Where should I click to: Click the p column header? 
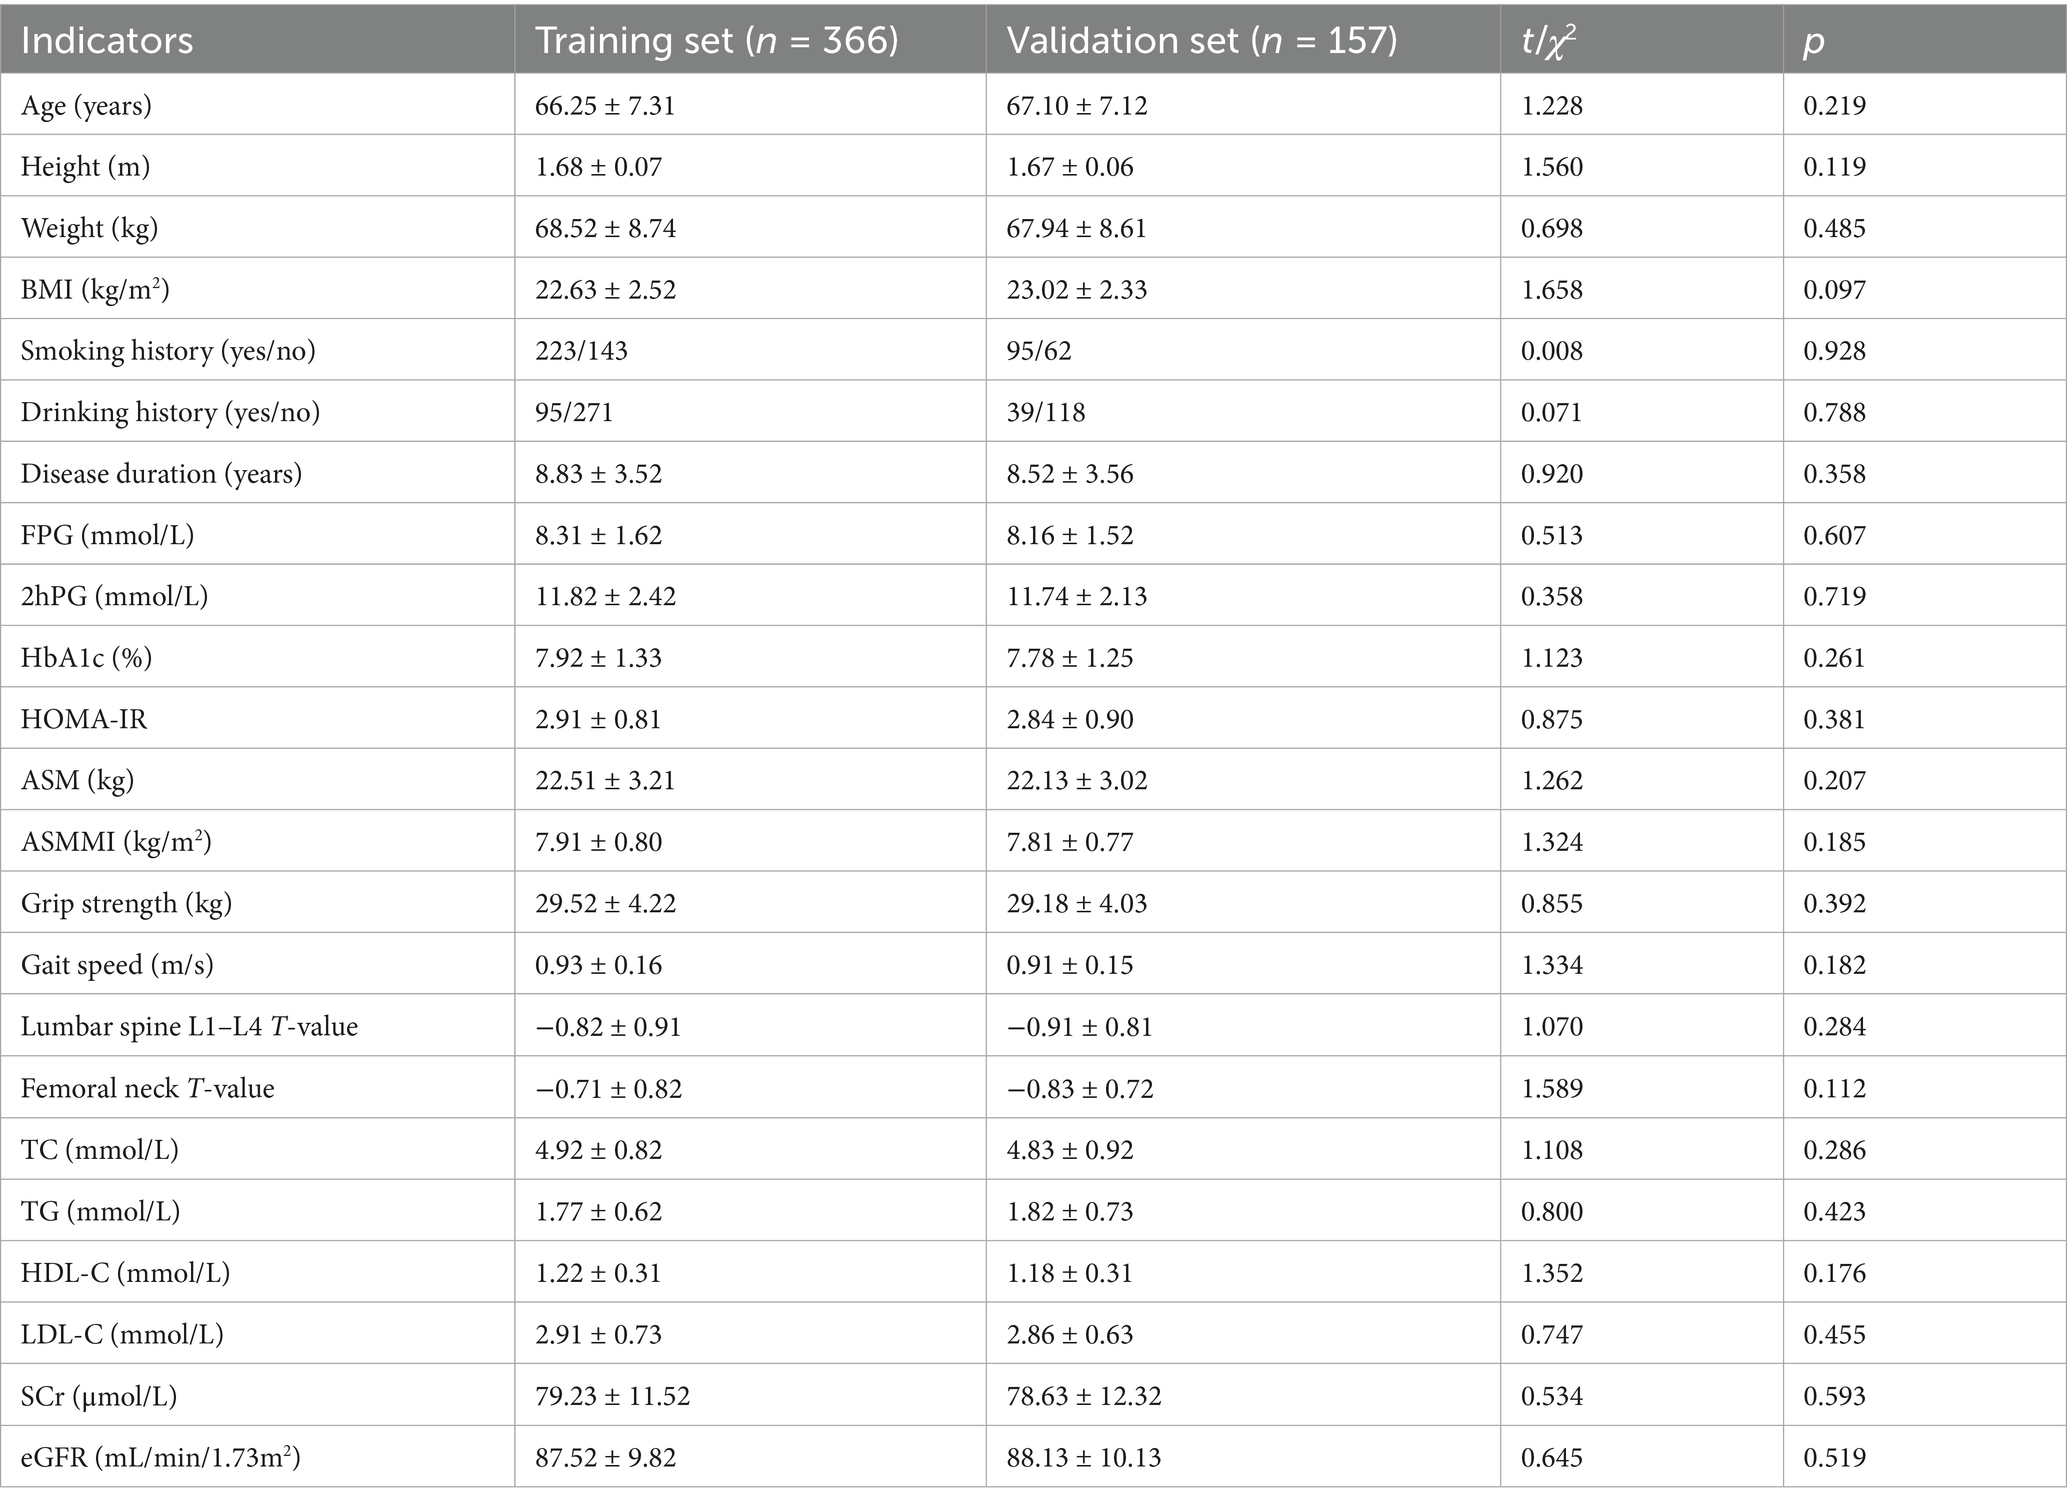click(1814, 41)
